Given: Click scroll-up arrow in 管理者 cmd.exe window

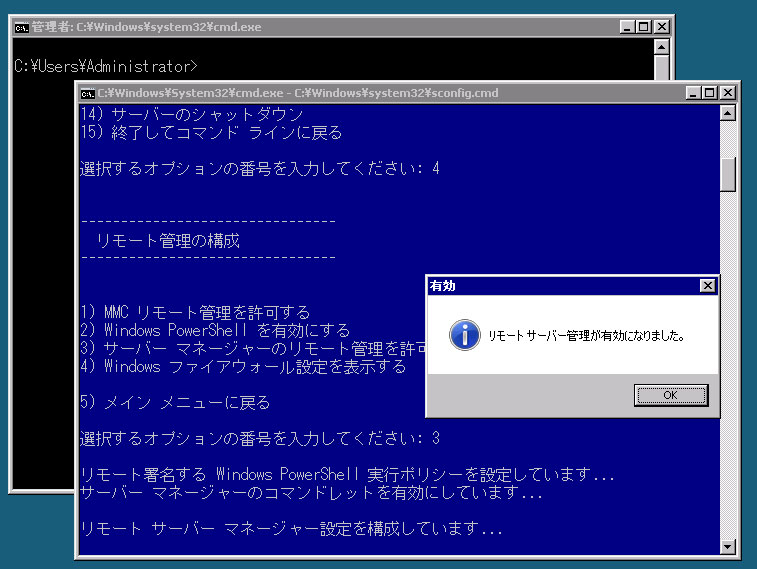Looking at the screenshot, I should coord(661,47).
